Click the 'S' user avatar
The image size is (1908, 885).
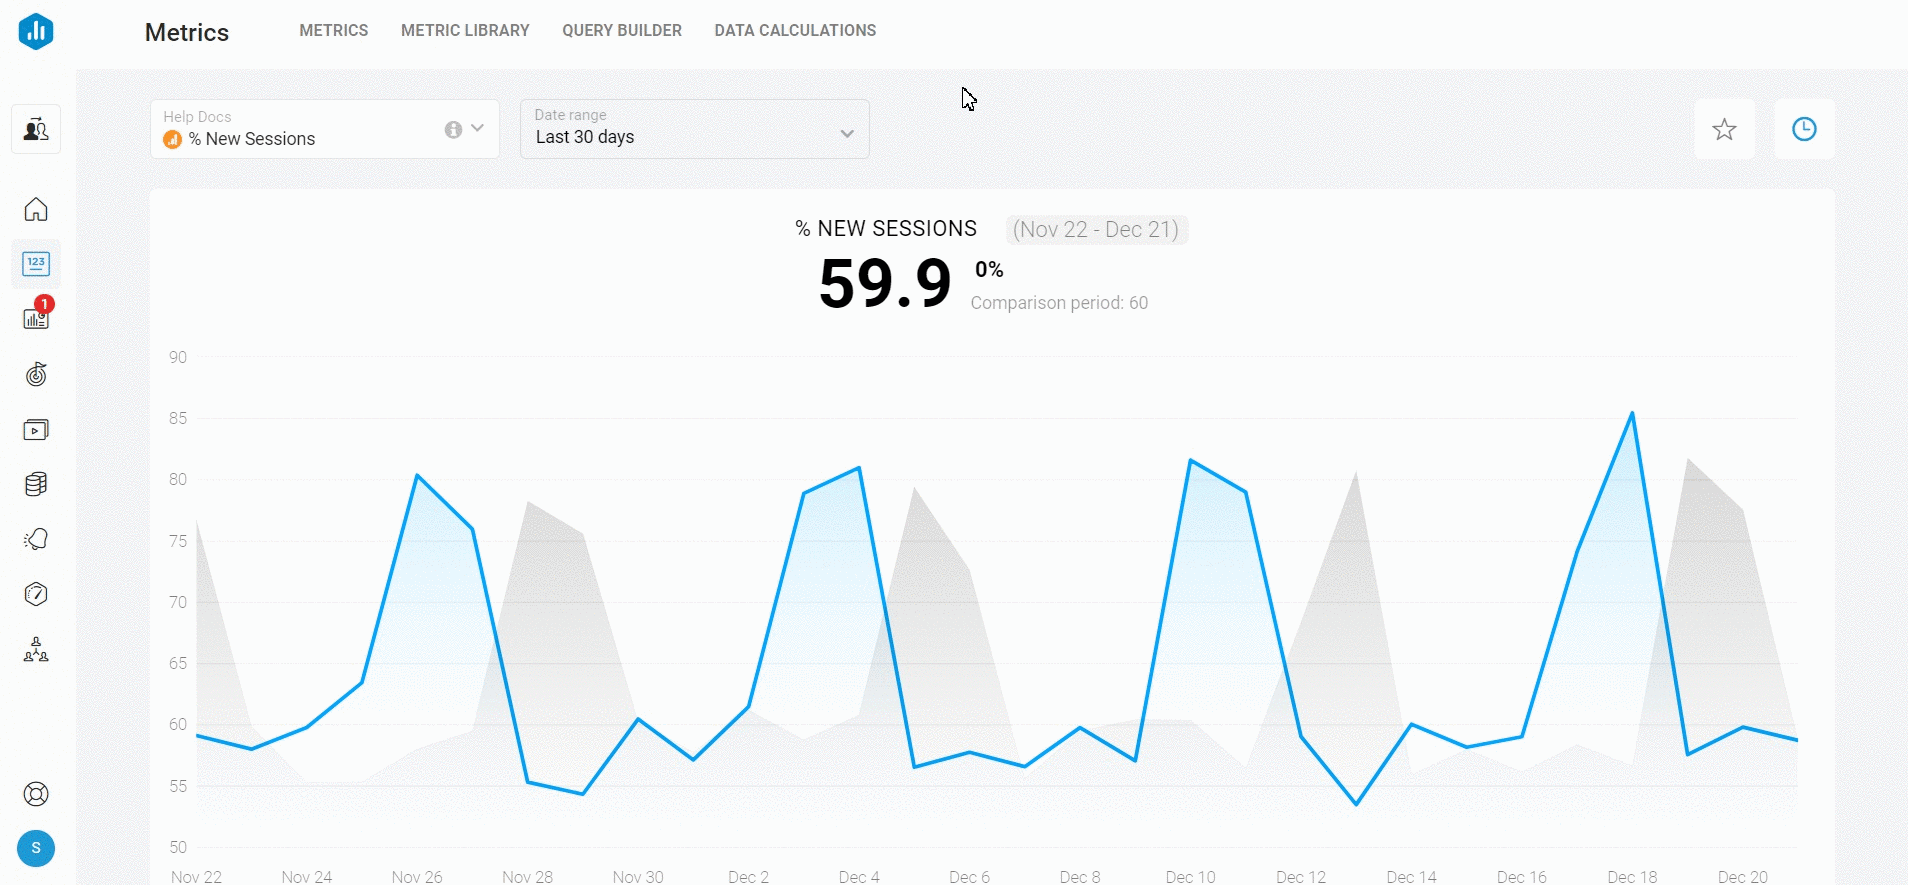(36, 848)
